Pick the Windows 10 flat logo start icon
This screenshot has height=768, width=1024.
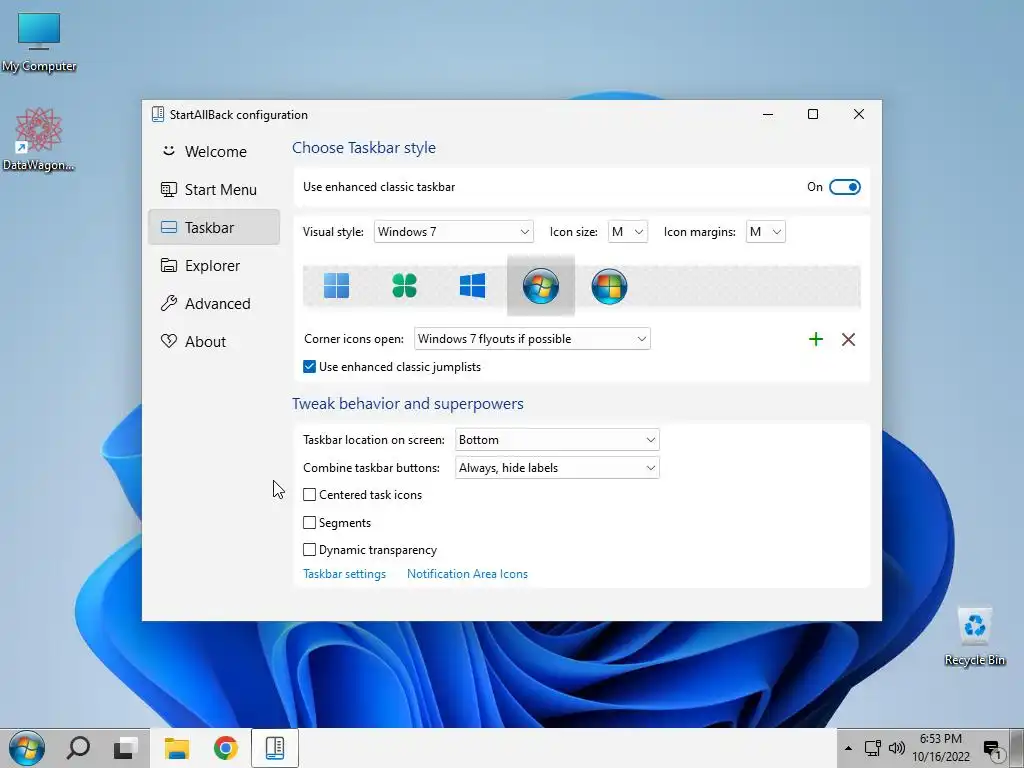click(472, 285)
